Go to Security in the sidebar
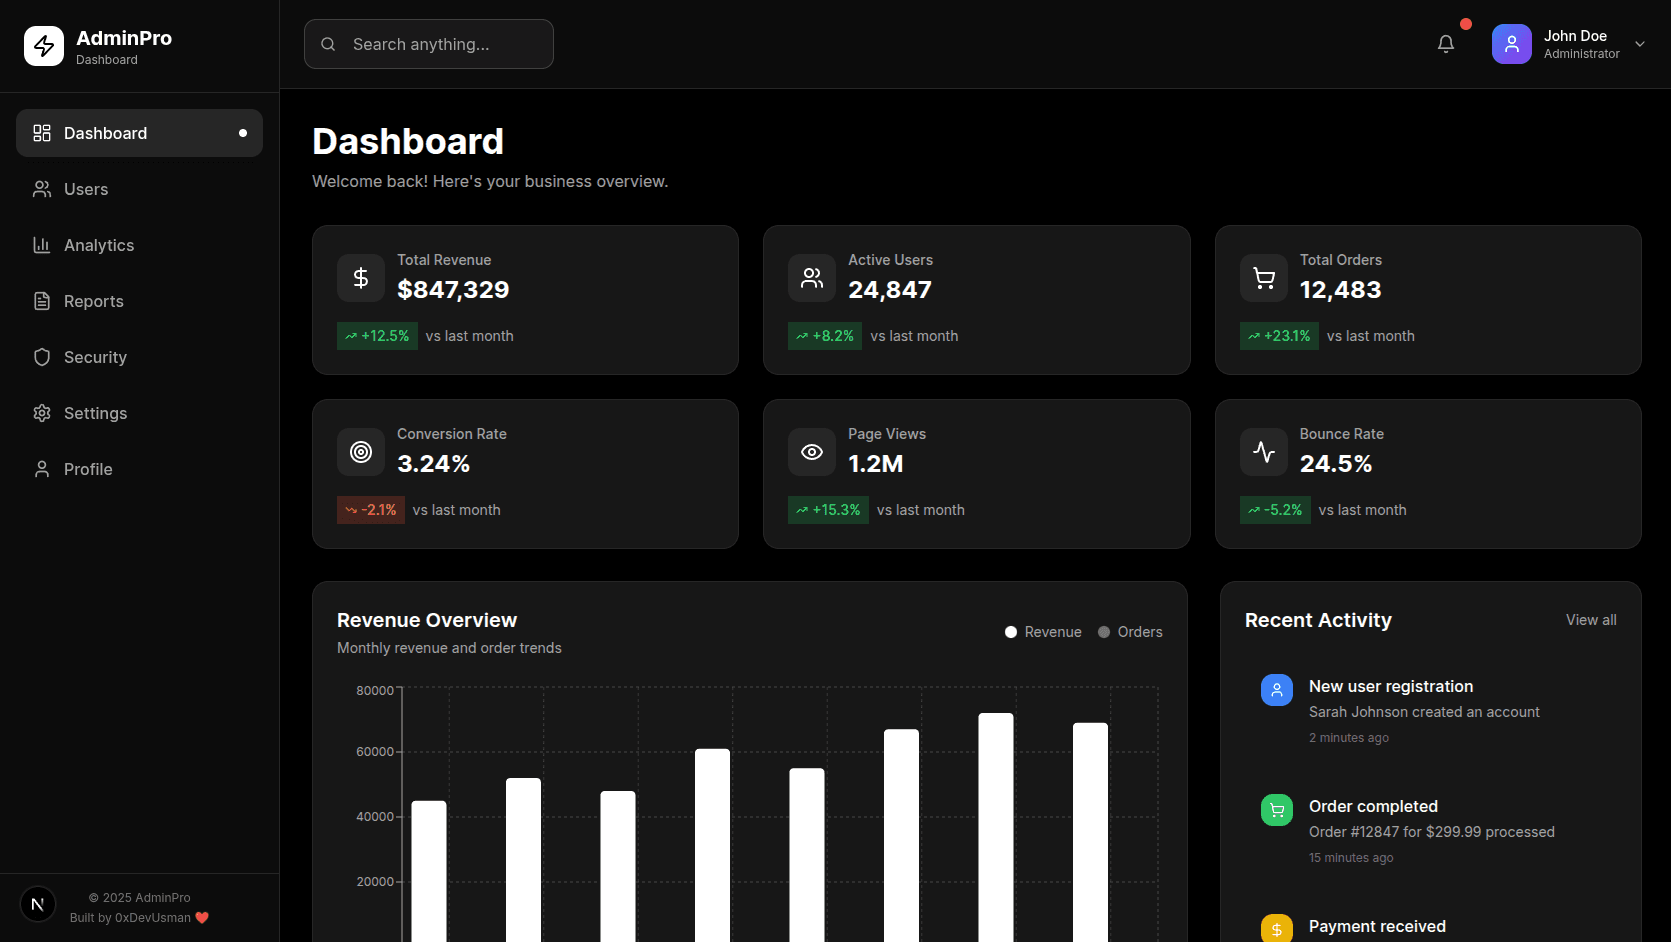Viewport: 1671px width, 942px height. click(95, 357)
